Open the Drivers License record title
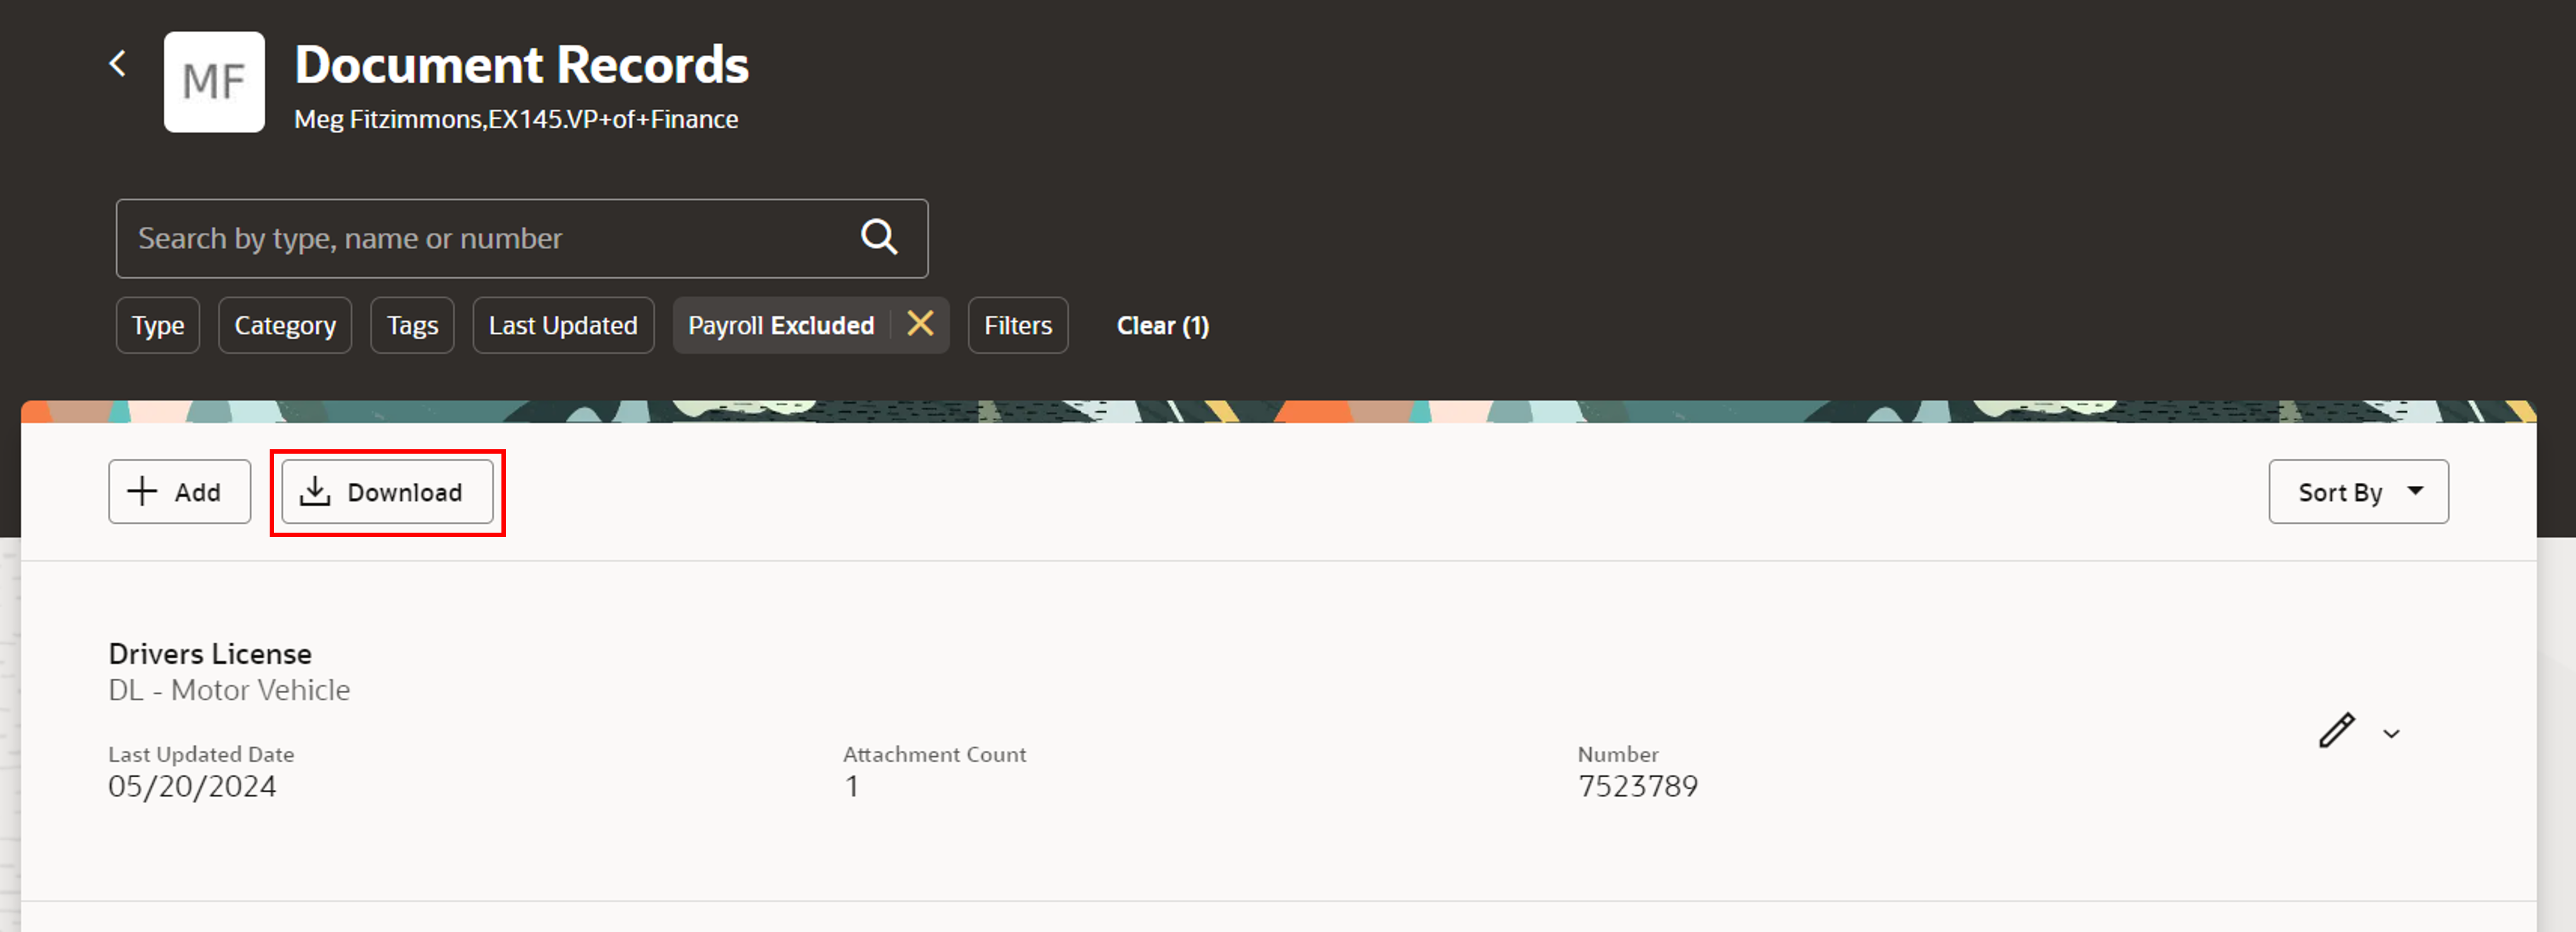This screenshot has width=2576, height=932. click(x=210, y=654)
